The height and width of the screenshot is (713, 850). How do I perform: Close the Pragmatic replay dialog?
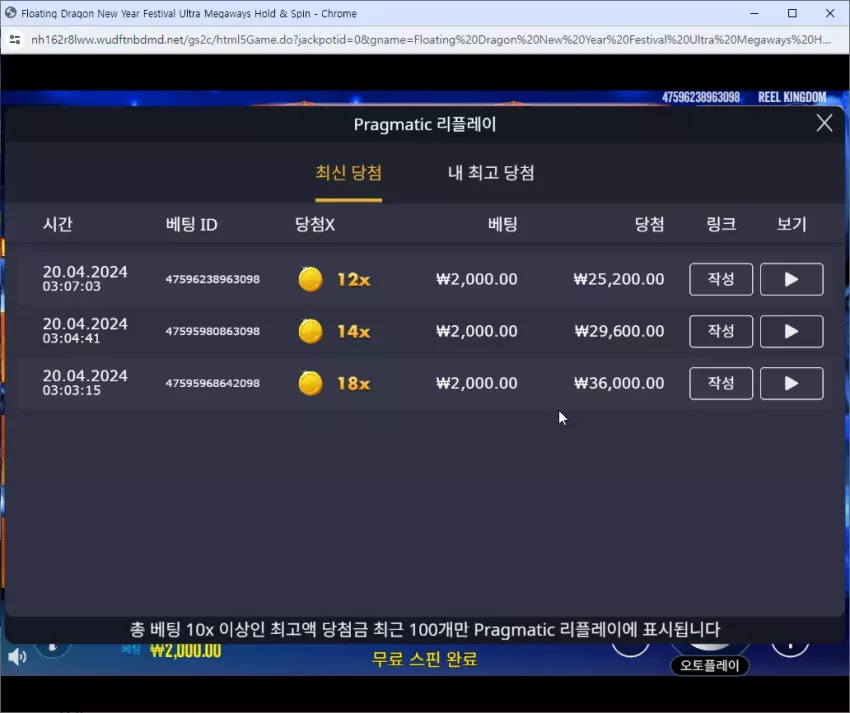824,123
